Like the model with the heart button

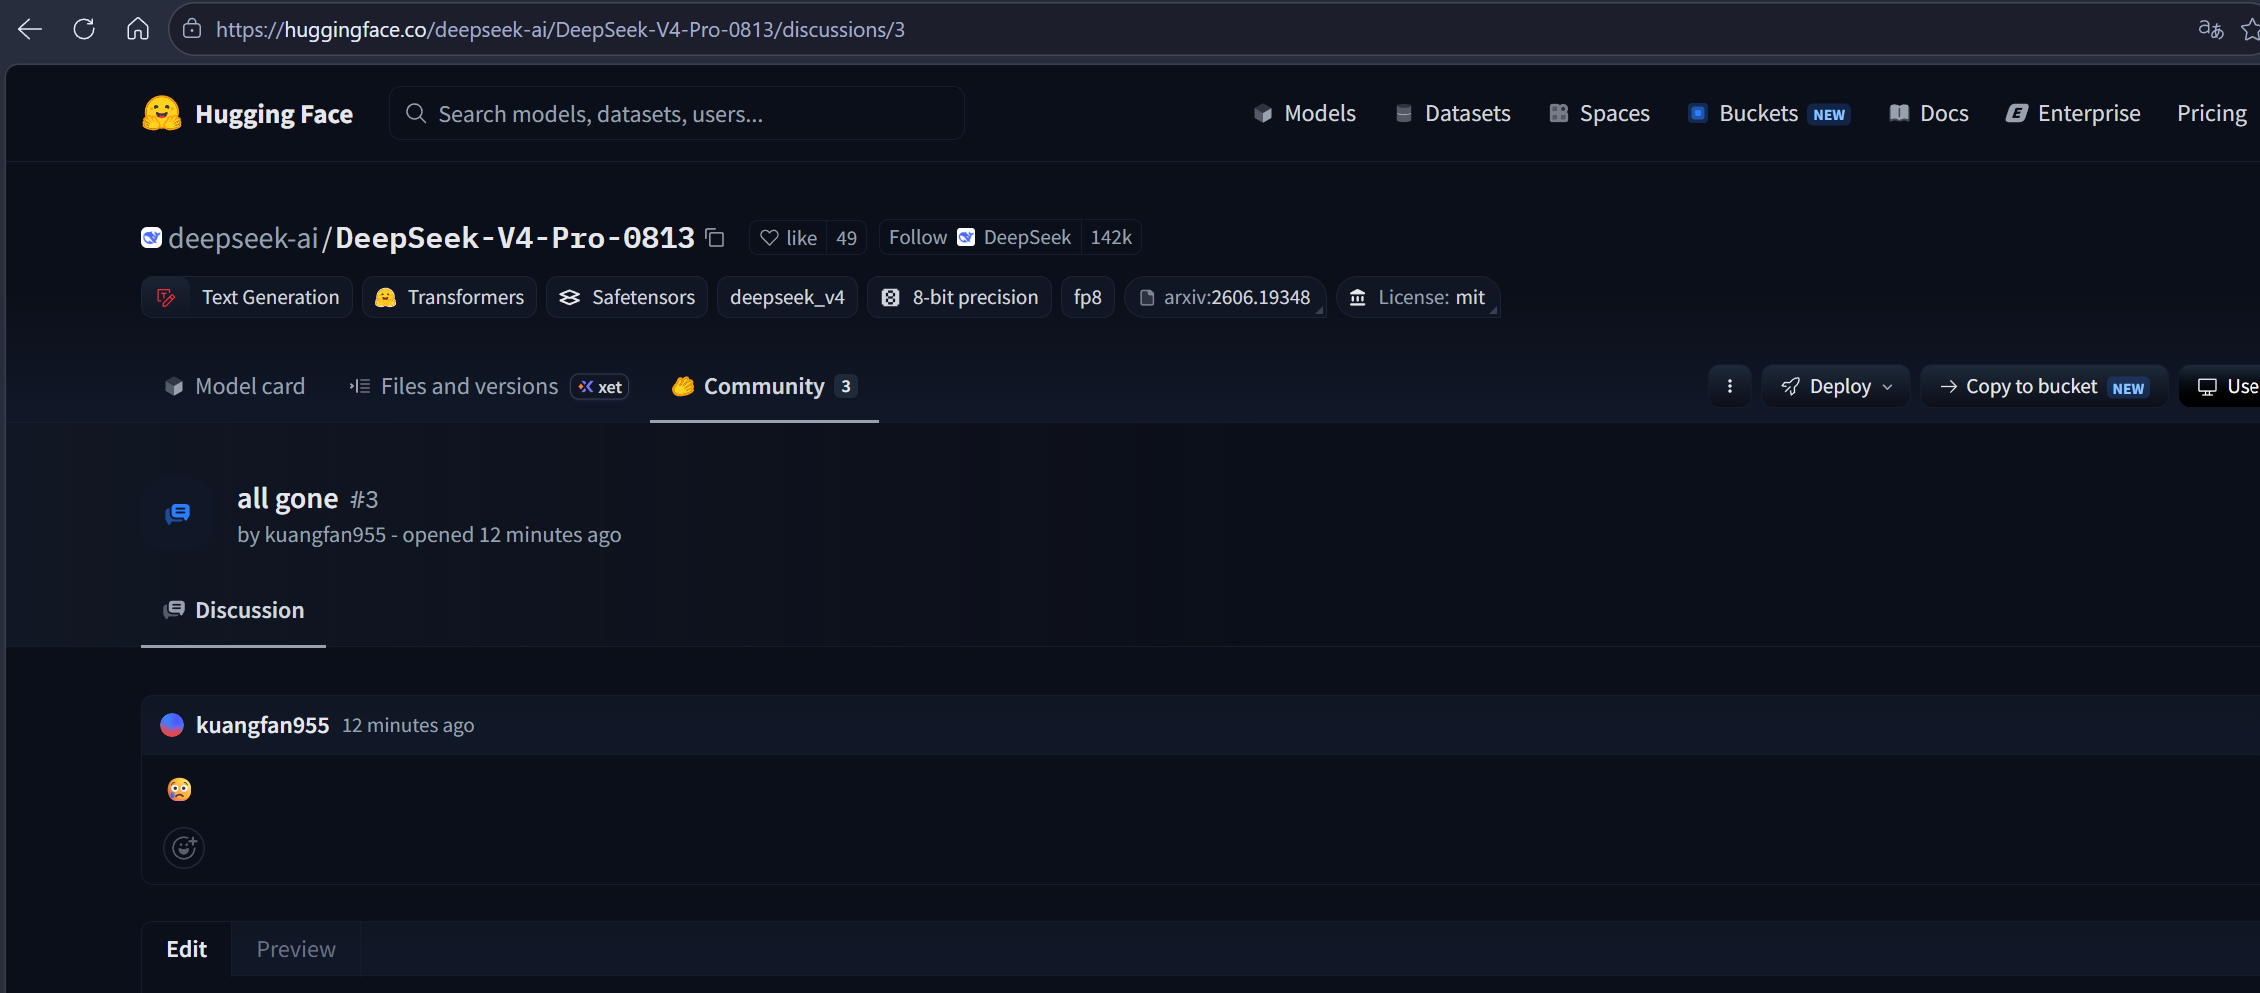tap(789, 238)
